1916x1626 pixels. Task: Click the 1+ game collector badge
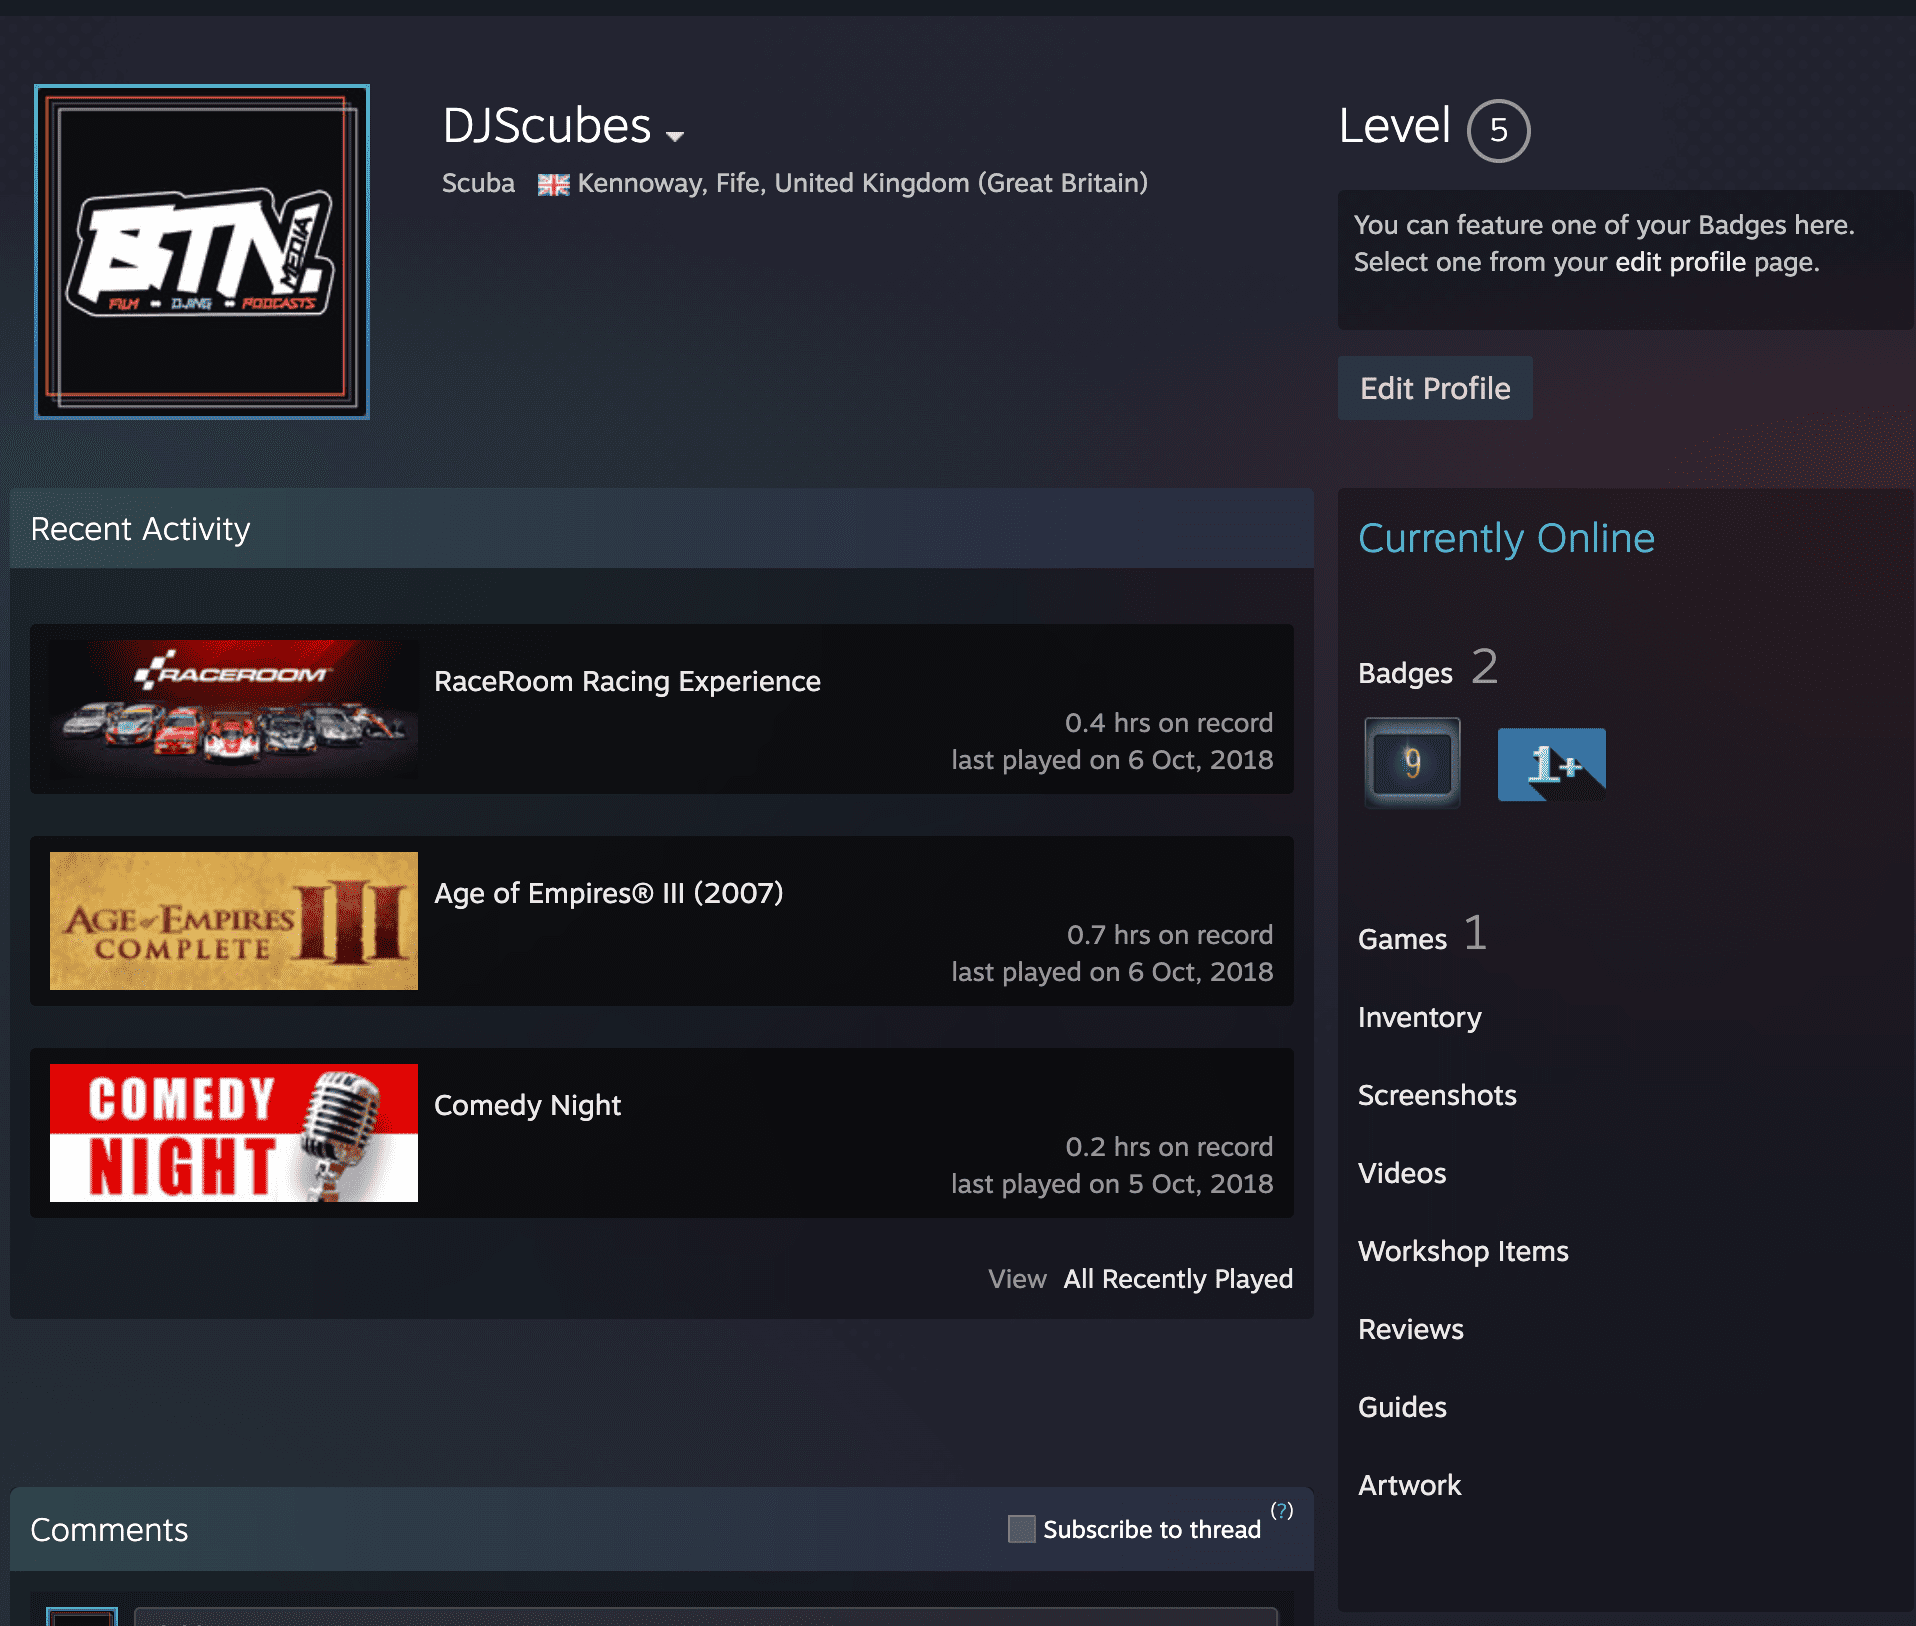tap(1551, 764)
